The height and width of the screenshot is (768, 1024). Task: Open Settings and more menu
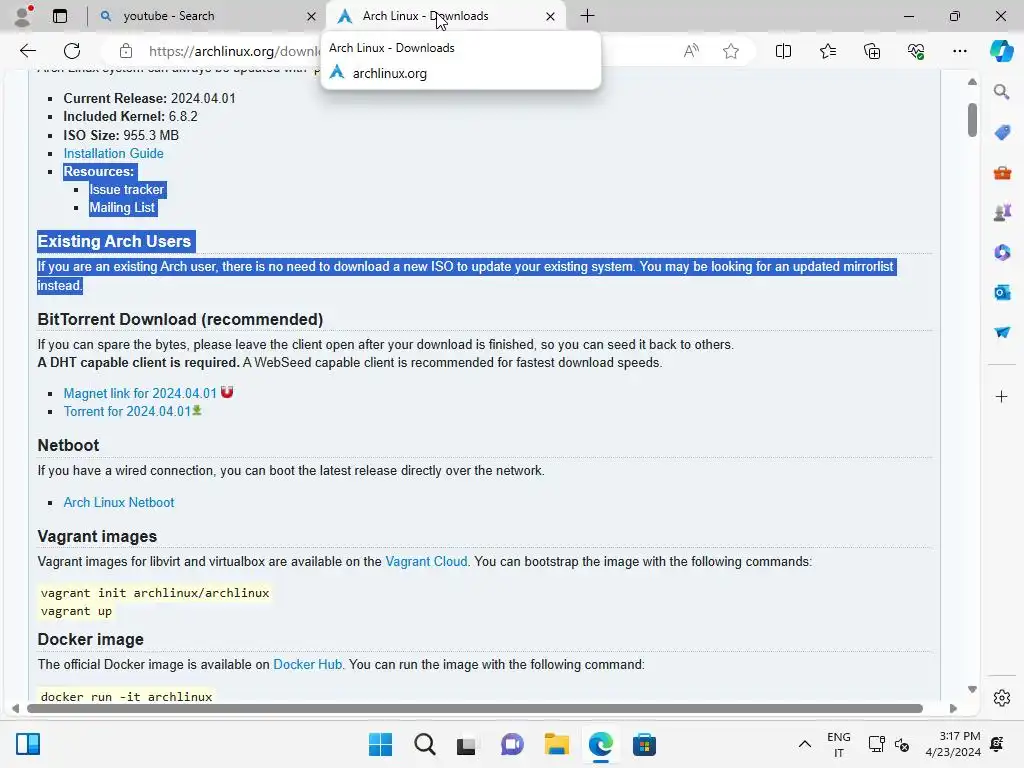(x=959, y=51)
